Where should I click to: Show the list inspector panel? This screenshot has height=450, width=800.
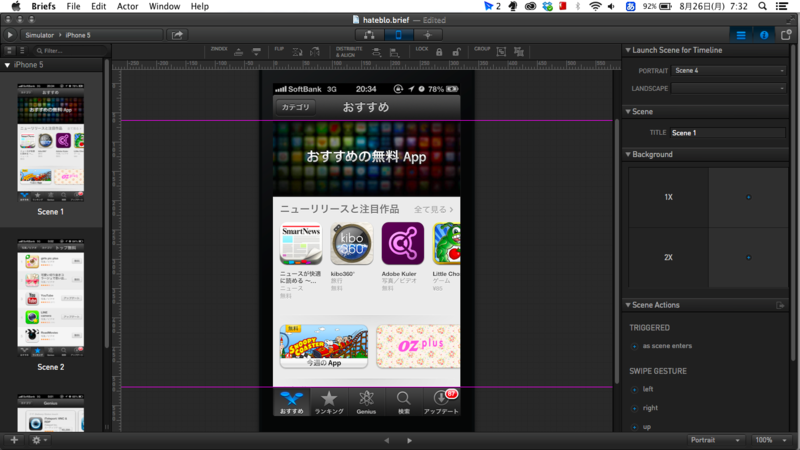[x=741, y=35]
